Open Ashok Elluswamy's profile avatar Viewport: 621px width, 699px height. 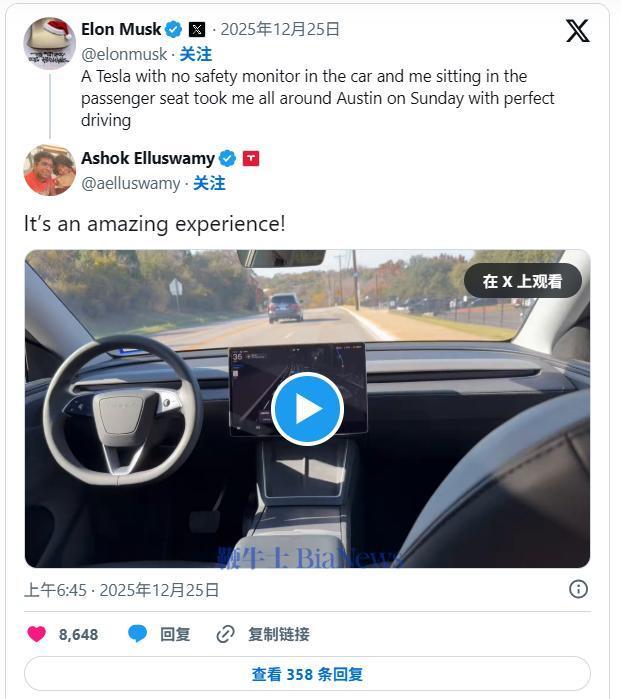tap(49, 170)
